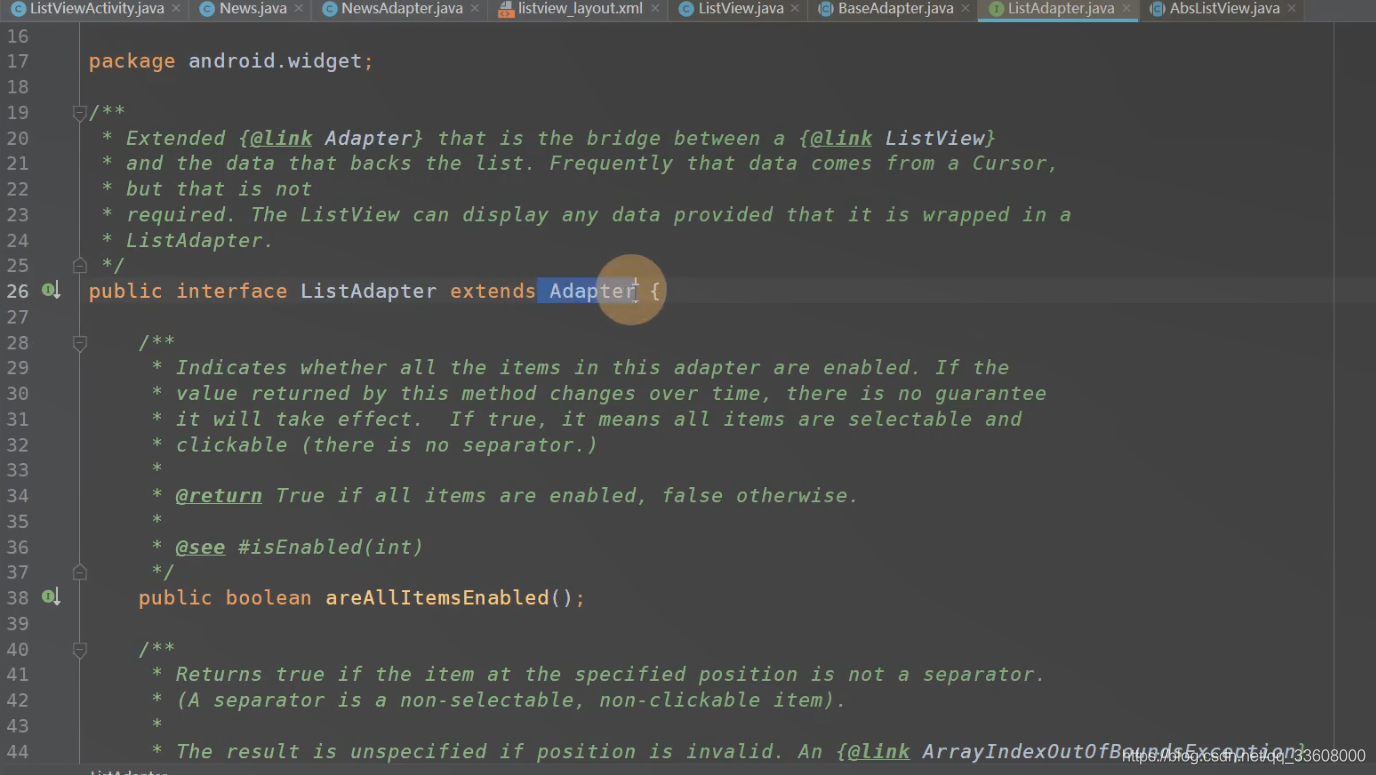Screen dimensions: 1376x775
Task: Select the NewsAdapter.java tab
Action: [x=402, y=8]
